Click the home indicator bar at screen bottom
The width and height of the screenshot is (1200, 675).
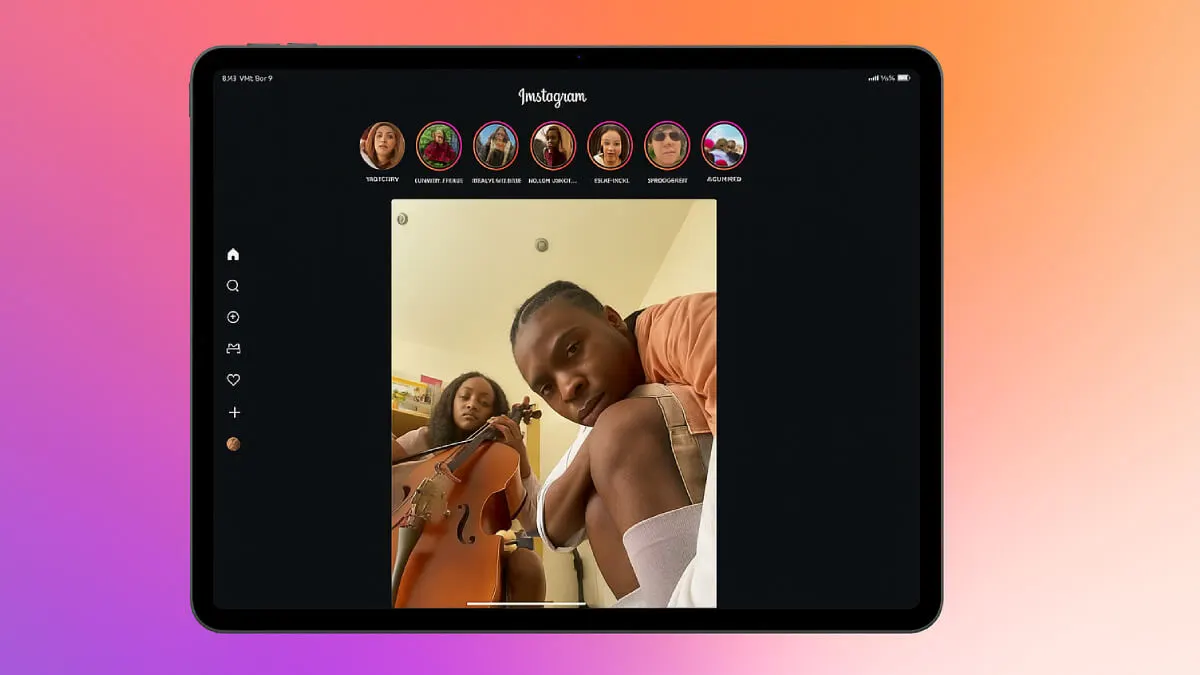pyautogui.click(x=526, y=603)
